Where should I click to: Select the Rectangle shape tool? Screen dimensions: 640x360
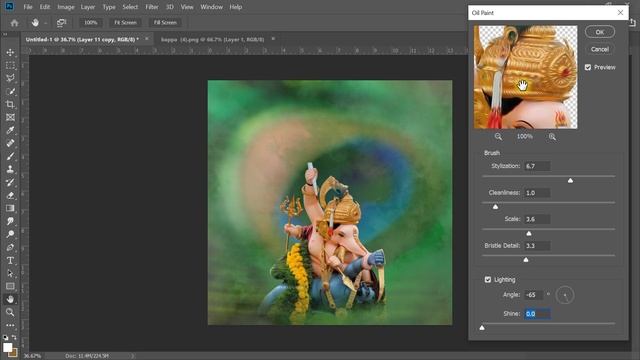tap(10, 286)
